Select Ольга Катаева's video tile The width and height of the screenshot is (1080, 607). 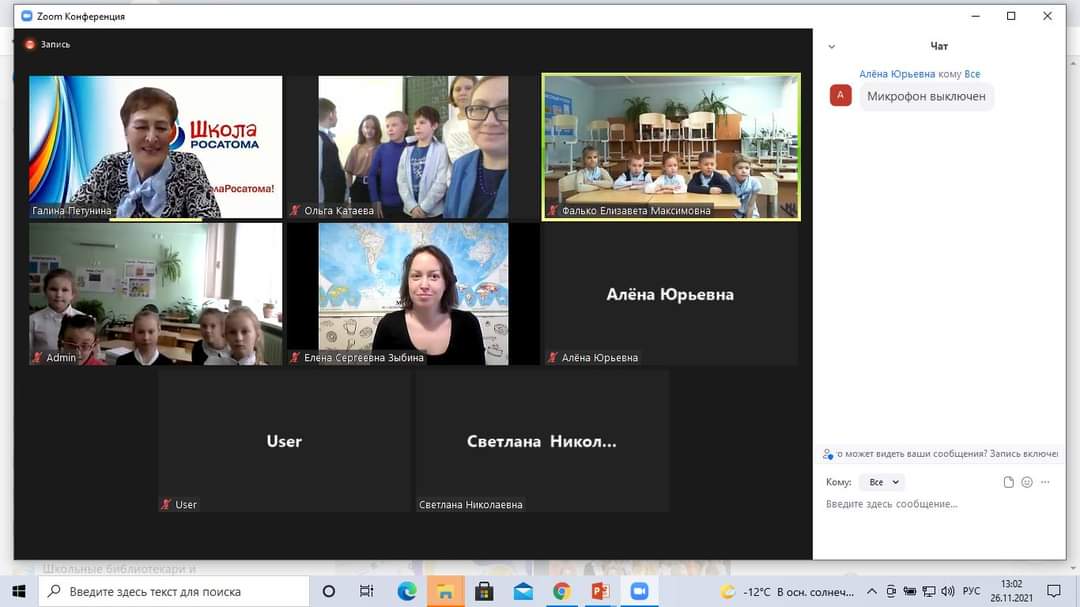pos(413,147)
